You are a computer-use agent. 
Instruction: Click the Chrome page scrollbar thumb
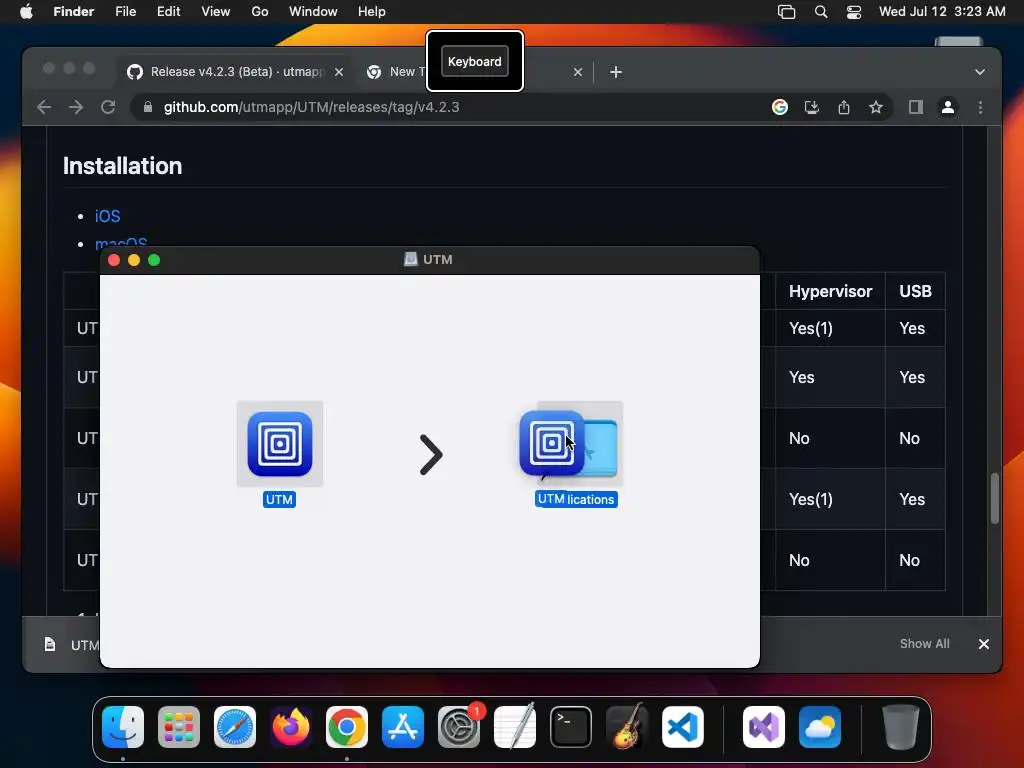[x=995, y=498]
